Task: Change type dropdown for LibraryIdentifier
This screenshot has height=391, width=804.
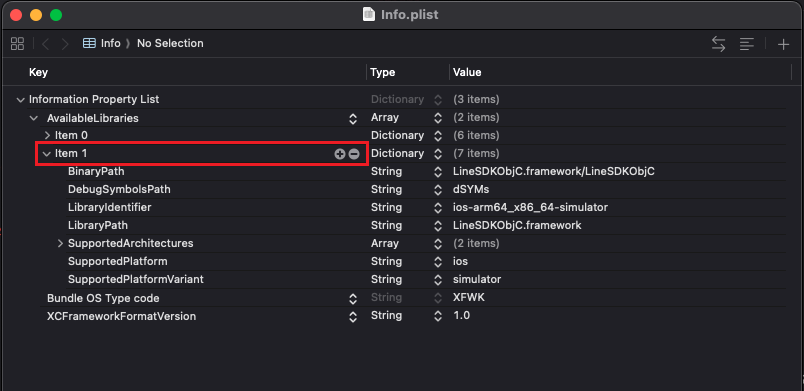Action: [437, 208]
